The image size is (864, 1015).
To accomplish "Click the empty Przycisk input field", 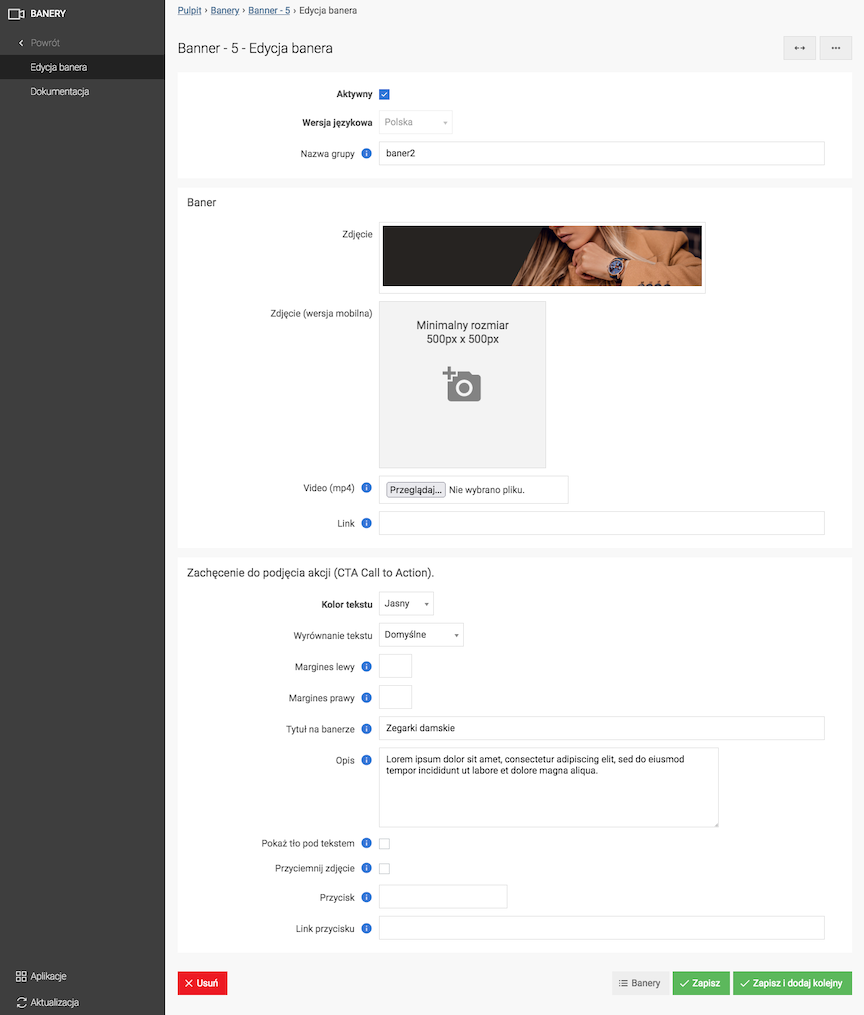I will (x=443, y=897).
